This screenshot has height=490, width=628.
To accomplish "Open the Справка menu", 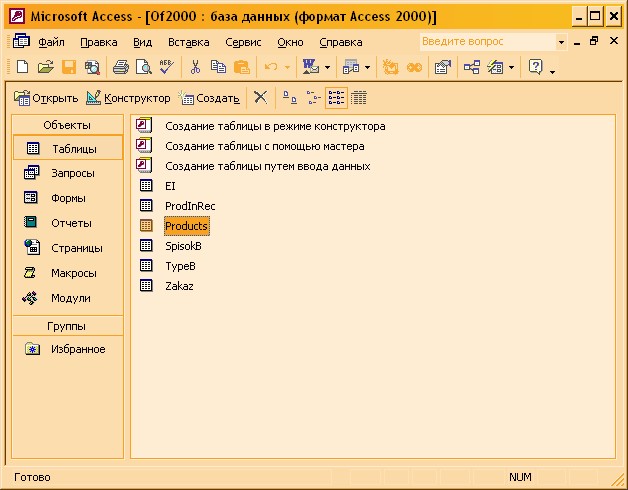I will point(341,42).
